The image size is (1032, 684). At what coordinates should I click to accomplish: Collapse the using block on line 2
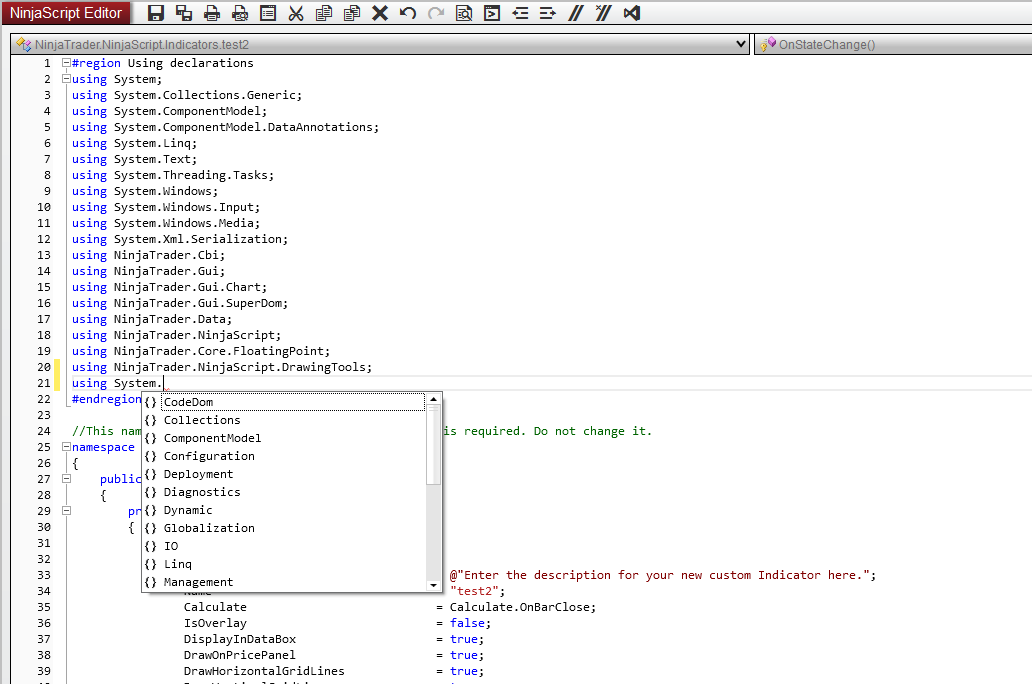(66, 79)
